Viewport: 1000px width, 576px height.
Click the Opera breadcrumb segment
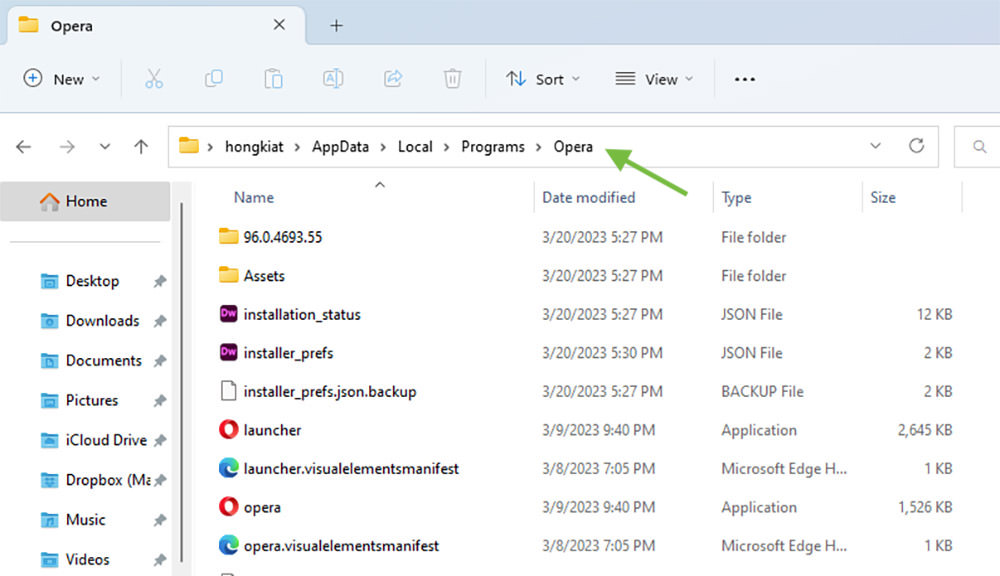point(573,147)
